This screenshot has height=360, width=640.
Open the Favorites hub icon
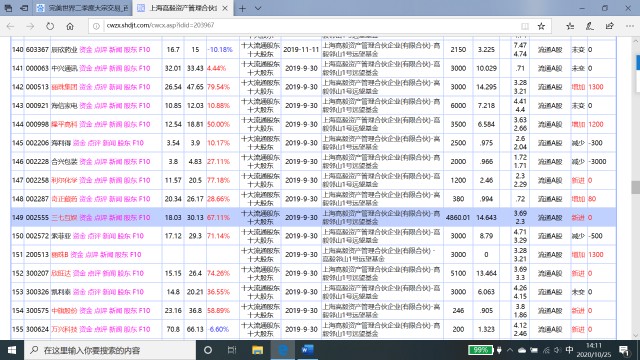point(570,26)
